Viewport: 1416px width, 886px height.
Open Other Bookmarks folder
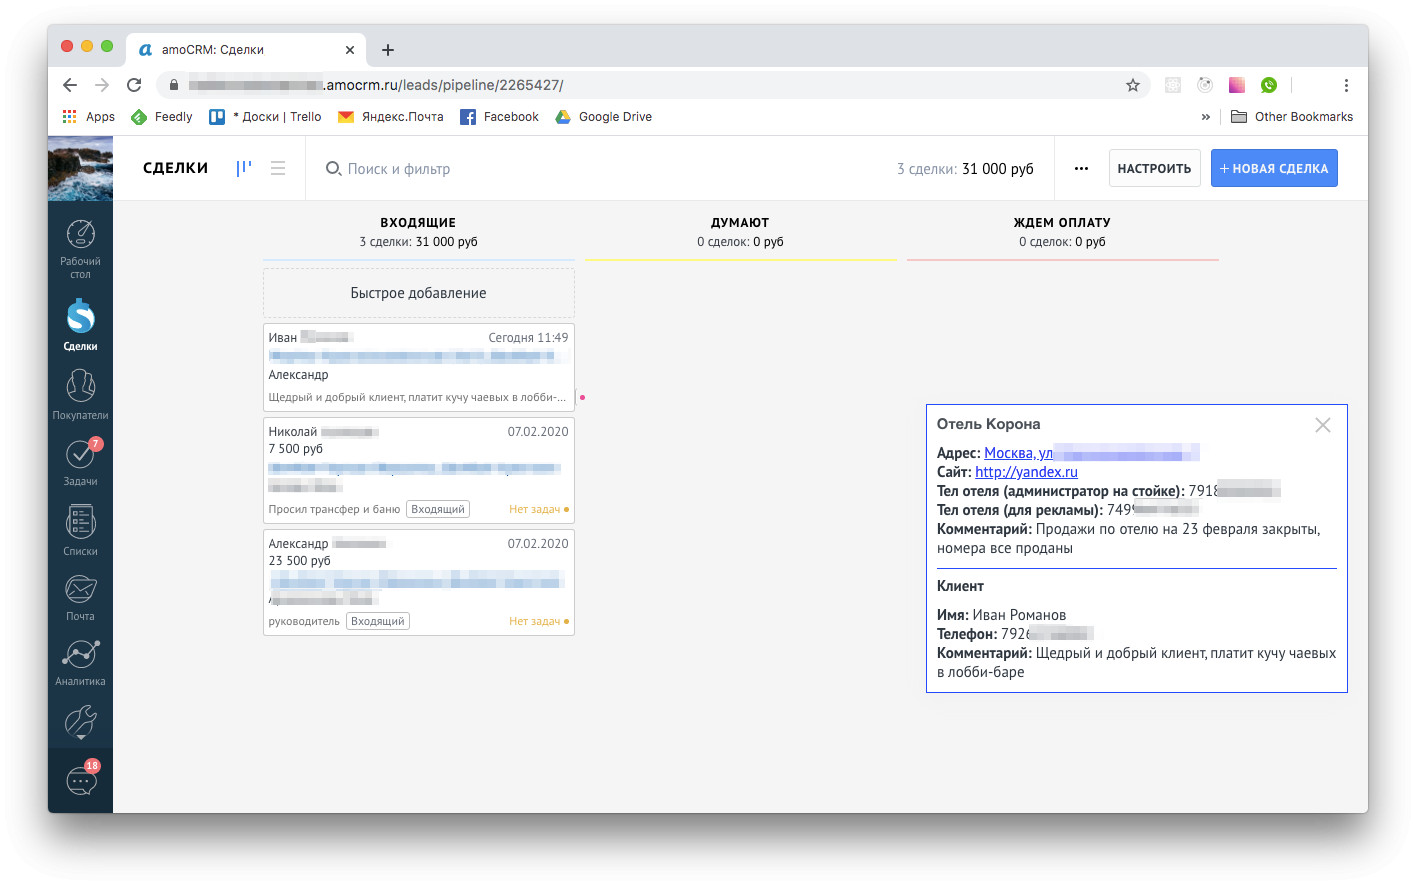click(1291, 117)
